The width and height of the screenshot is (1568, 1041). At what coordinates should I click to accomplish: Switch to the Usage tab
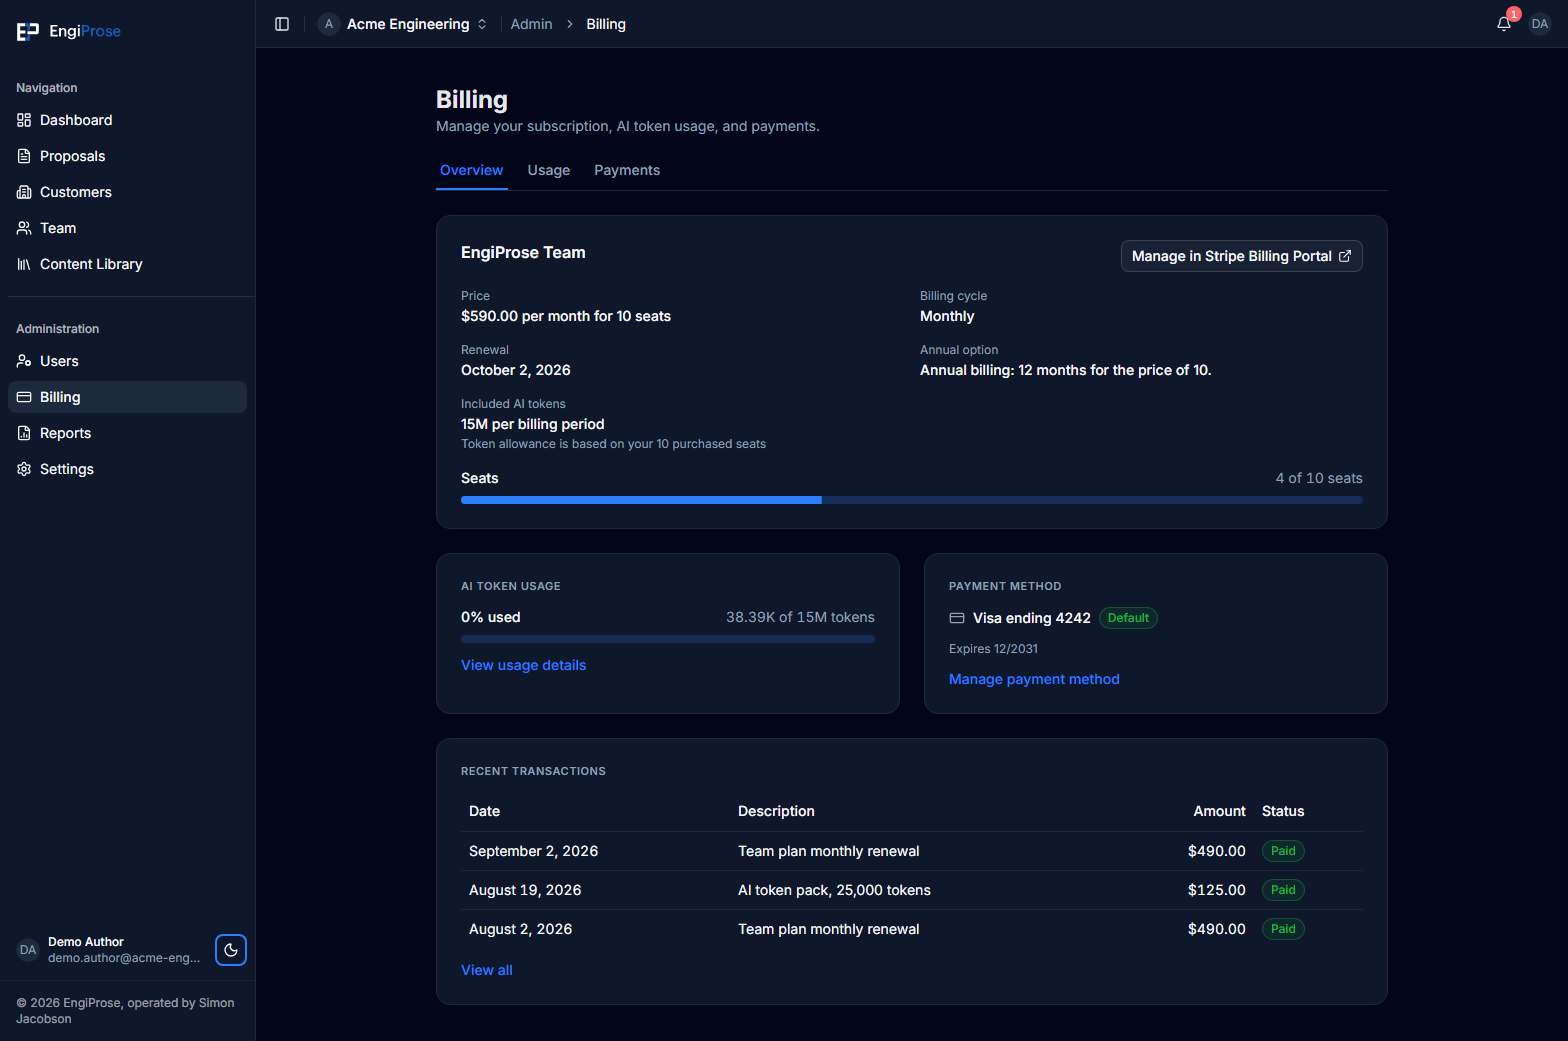(x=549, y=171)
